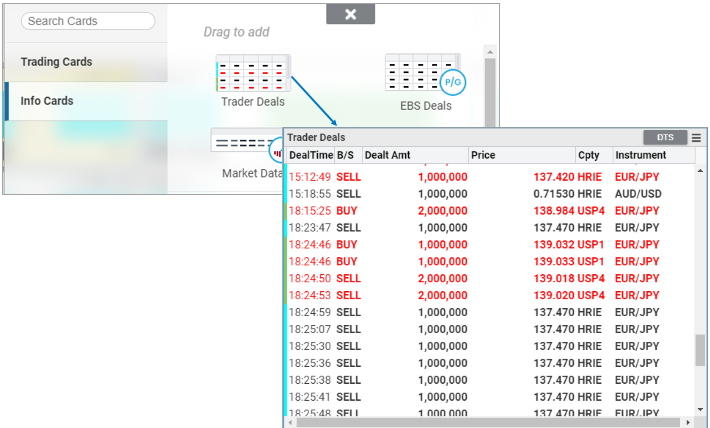This screenshot has height=428, width=710.
Task: Click the Trader Deals card icon
Action: pos(252,72)
